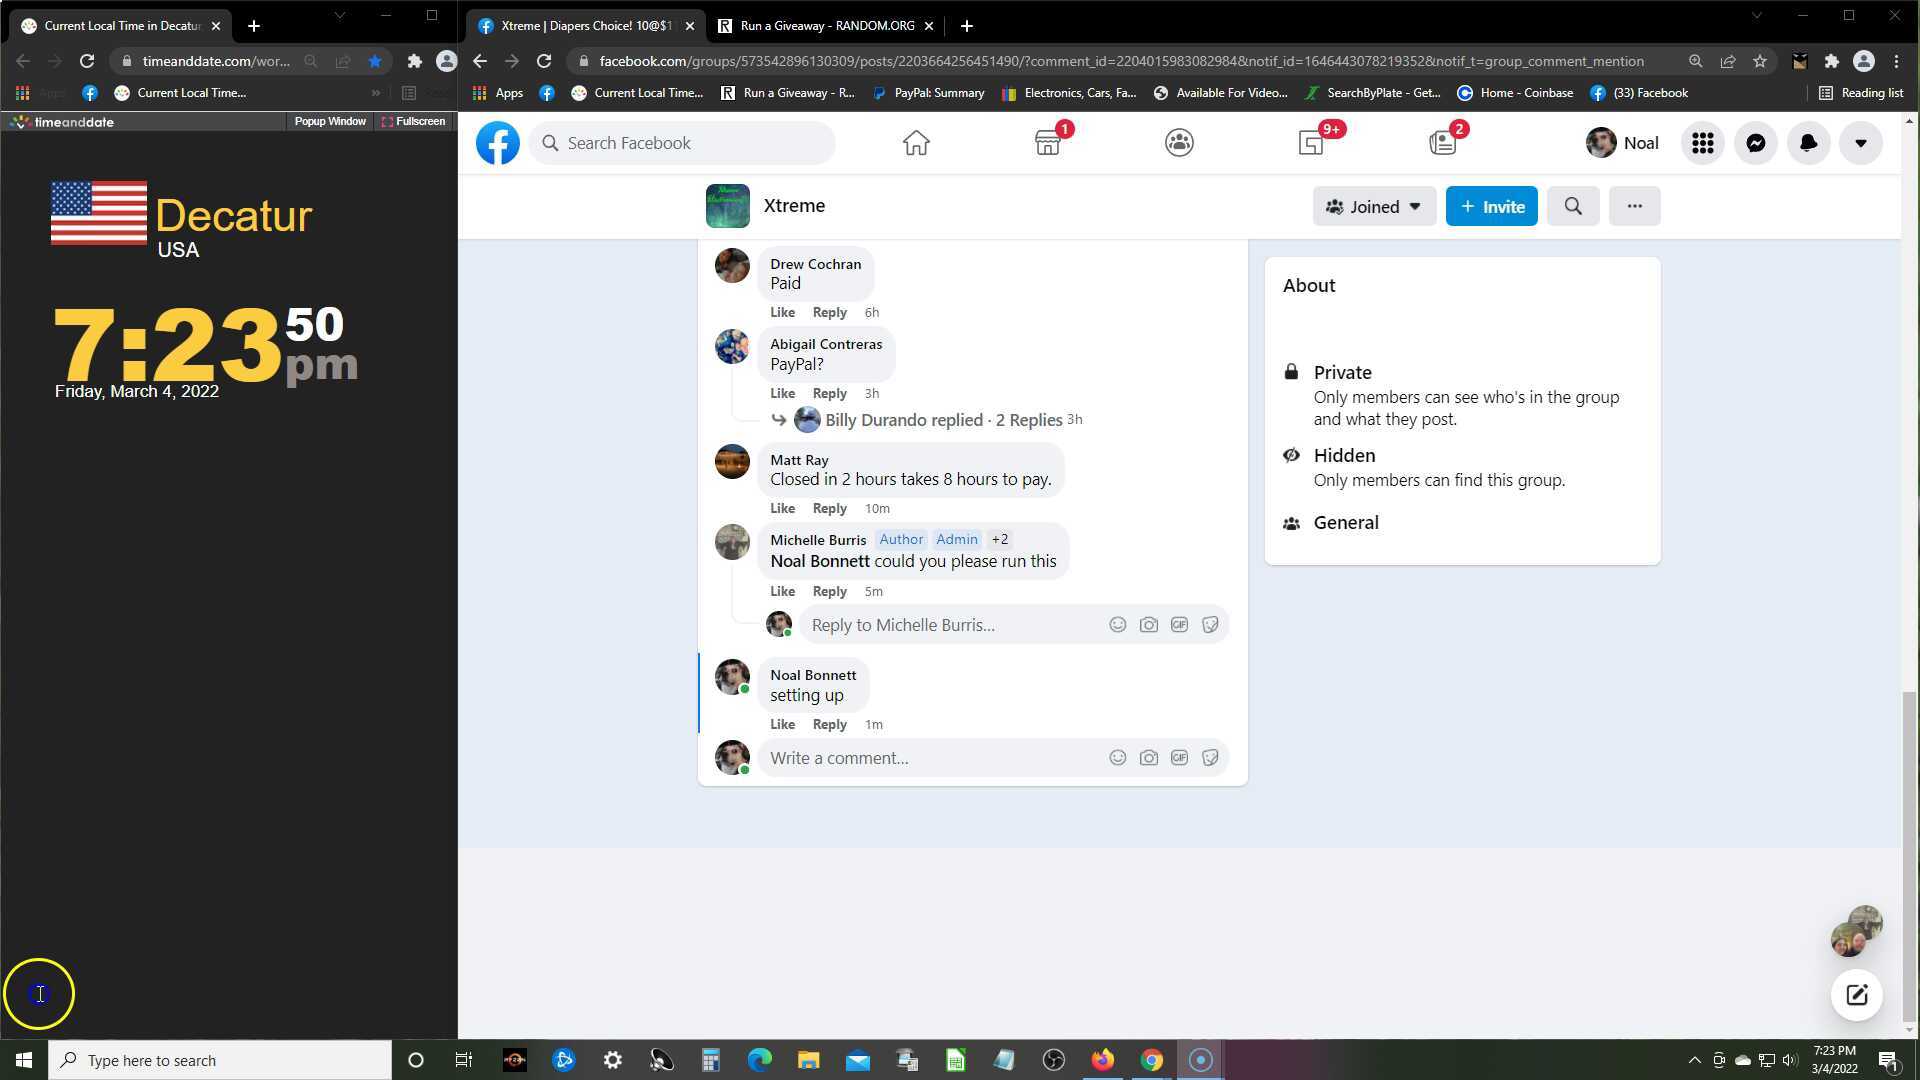The height and width of the screenshot is (1080, 1920).
Task: Attach photo to Write a comment box
Action: tap(1148, 758)
